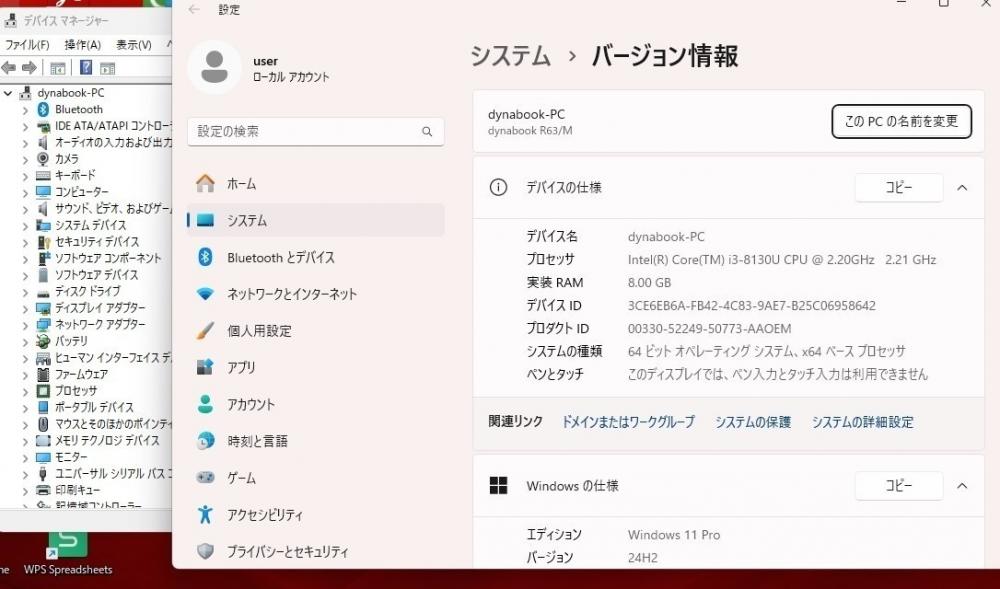The height and width of the screenshot is (589, 1000).
Task: Click the battery (バッテリ) device icon
Action: click(x=43, y=341)
